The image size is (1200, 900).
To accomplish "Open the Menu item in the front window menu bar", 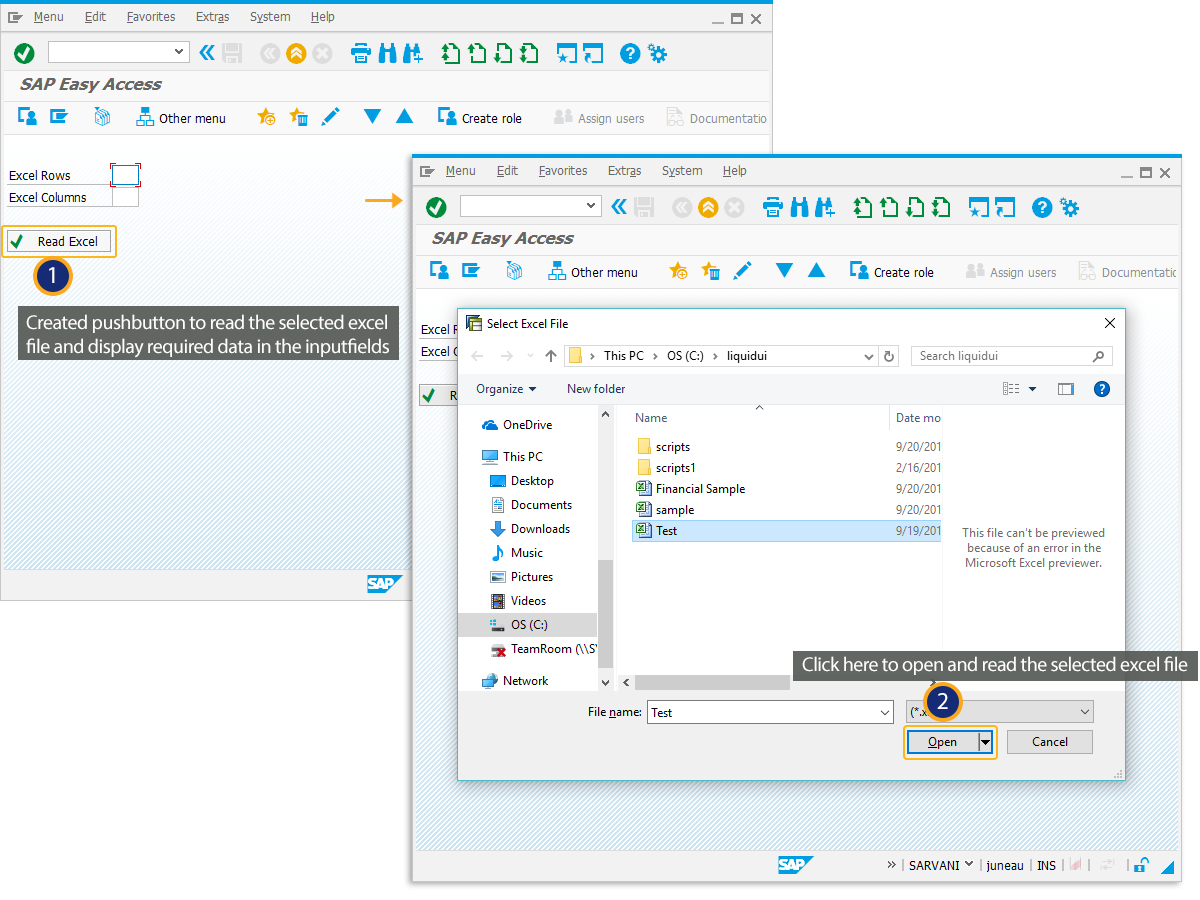I will click(460, 171).
